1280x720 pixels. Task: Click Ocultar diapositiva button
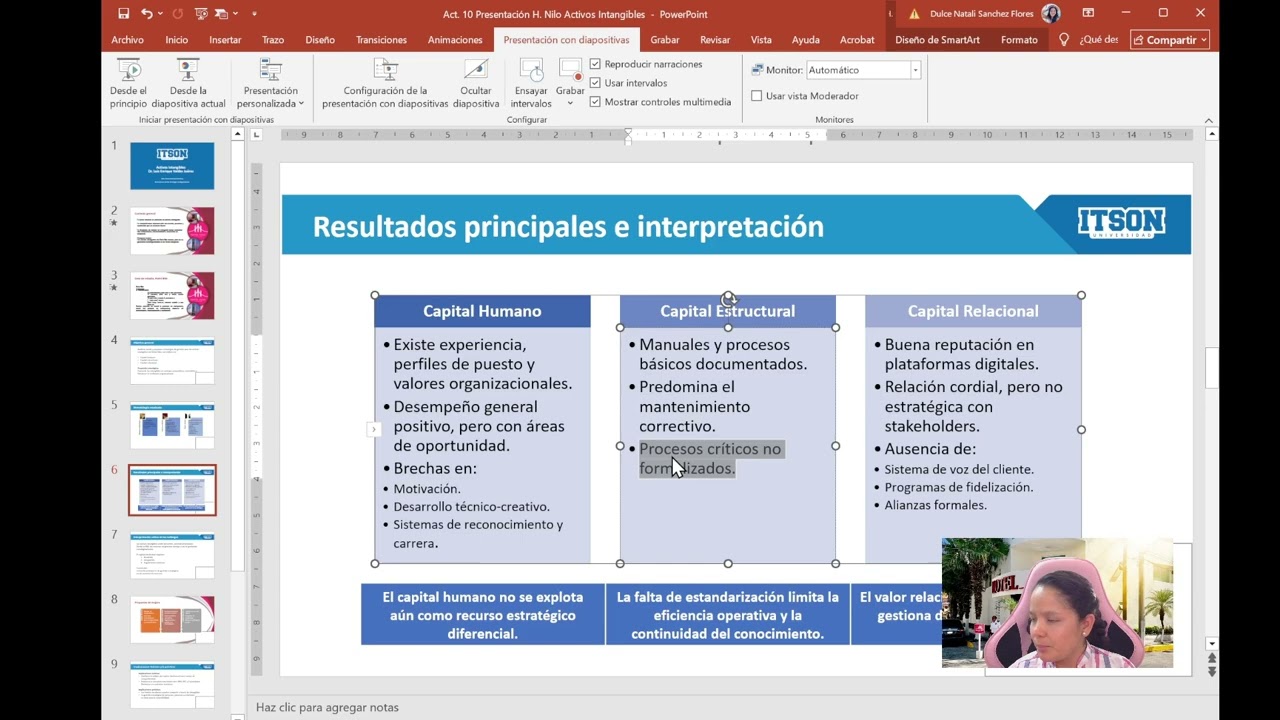coord(476,83)
